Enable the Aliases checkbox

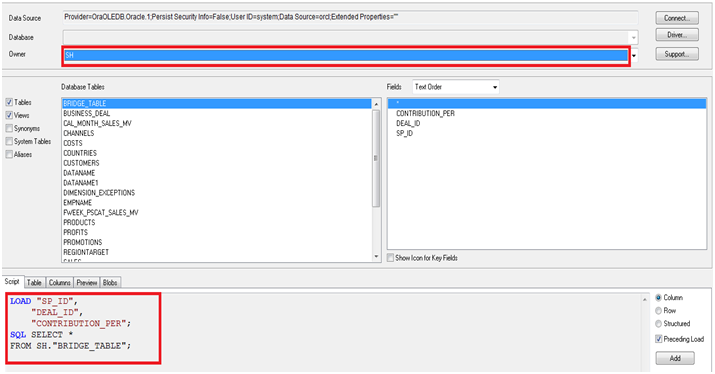[9, 155]
